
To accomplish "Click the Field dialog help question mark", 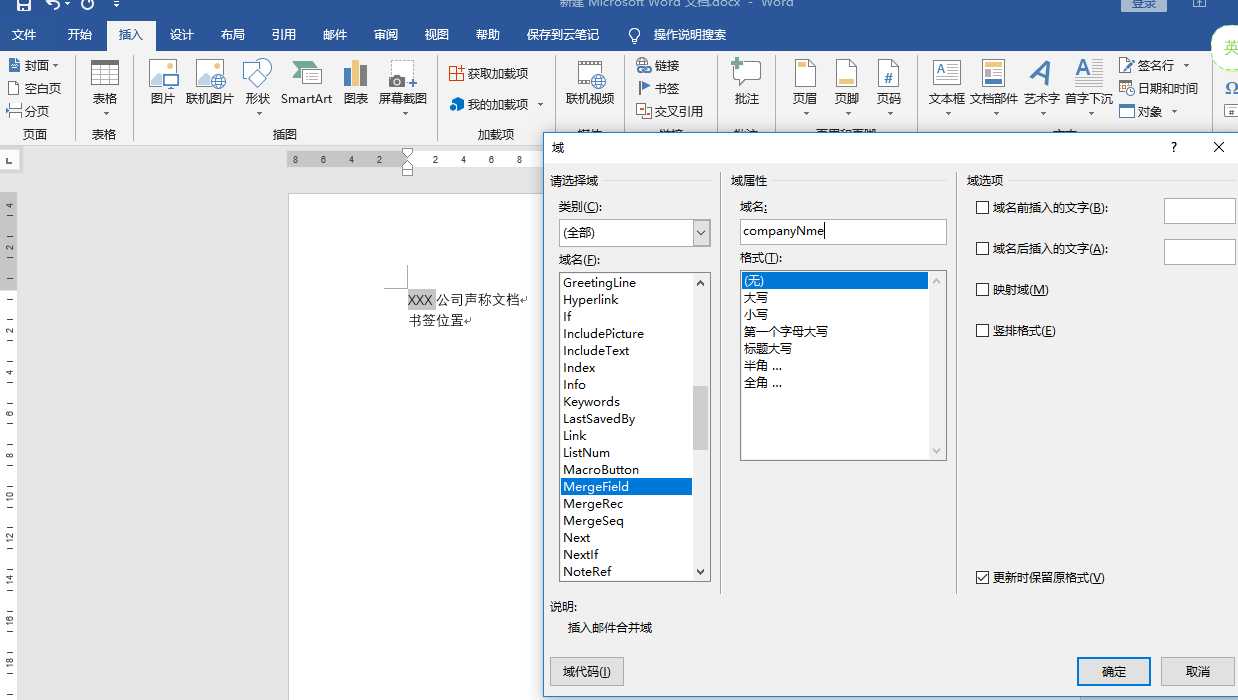I will coord(1174,148).
